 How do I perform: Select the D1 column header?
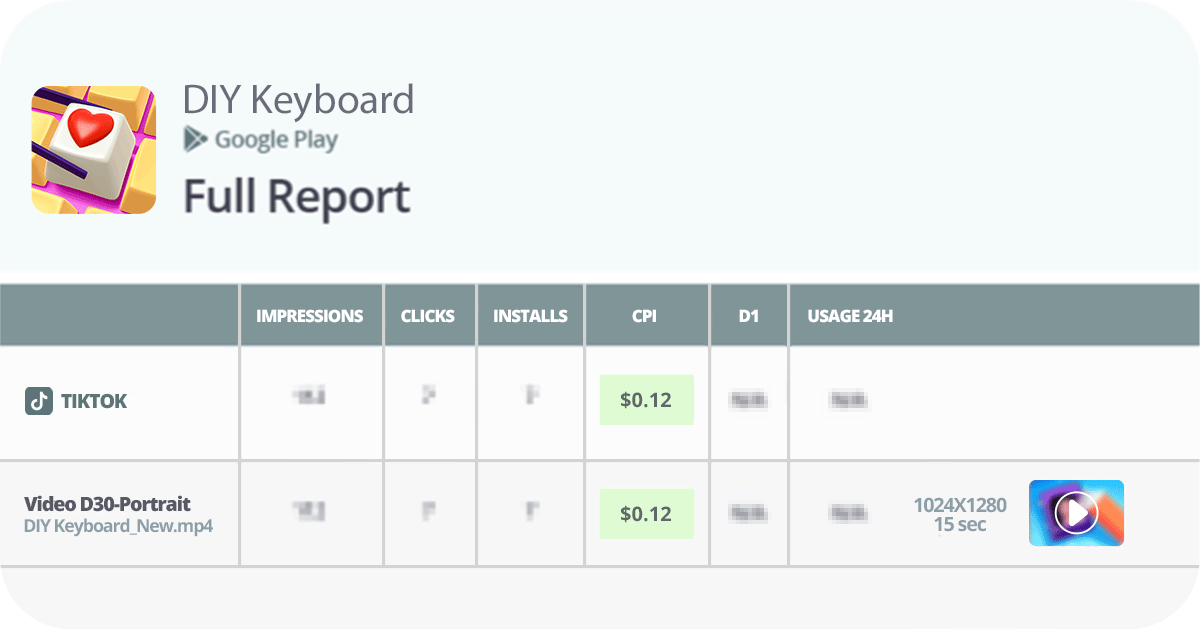point(749,316)
